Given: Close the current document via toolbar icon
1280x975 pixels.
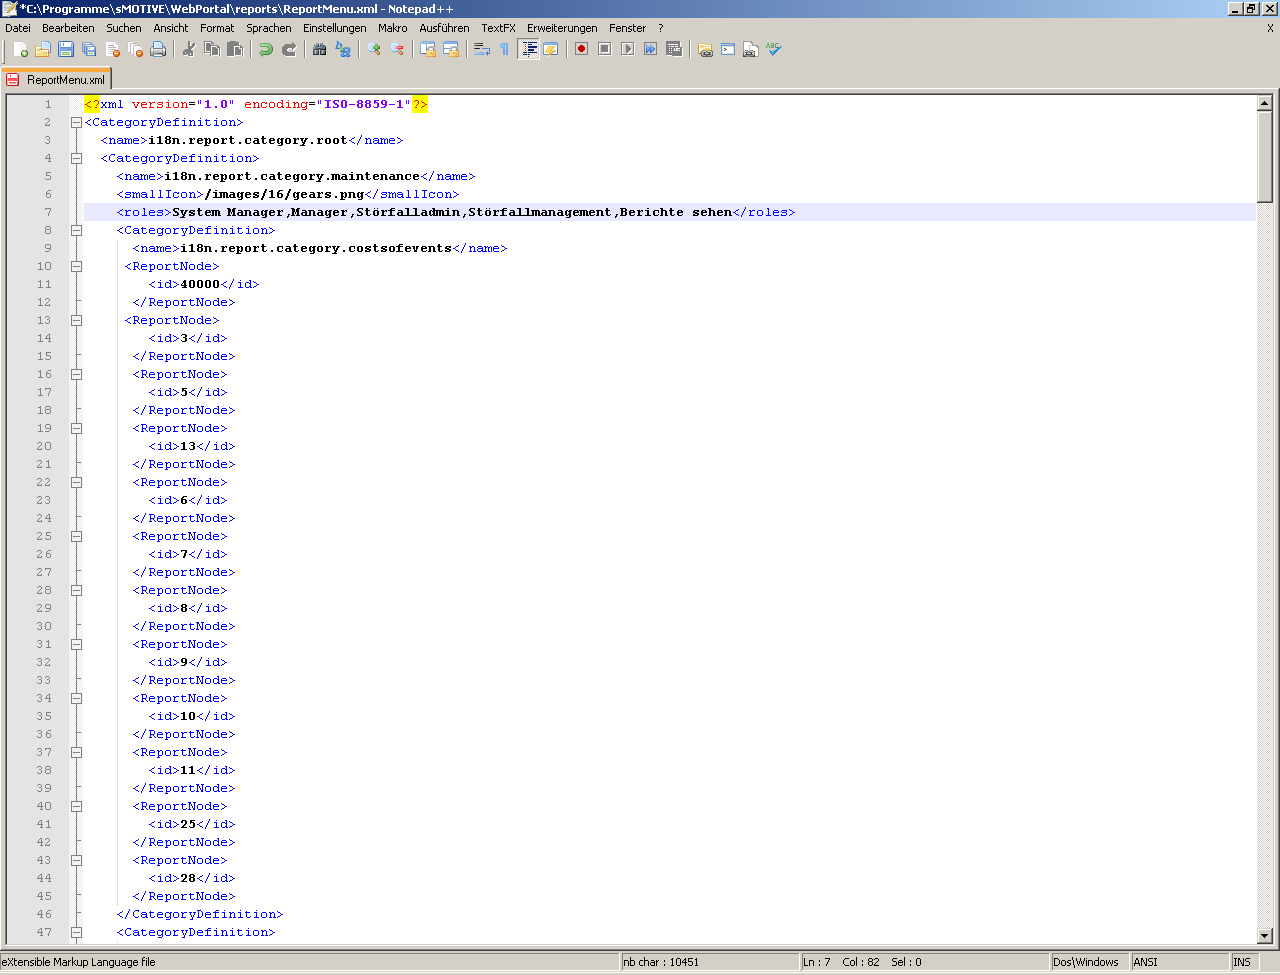Looking at the screenshot, I should 112,49.
